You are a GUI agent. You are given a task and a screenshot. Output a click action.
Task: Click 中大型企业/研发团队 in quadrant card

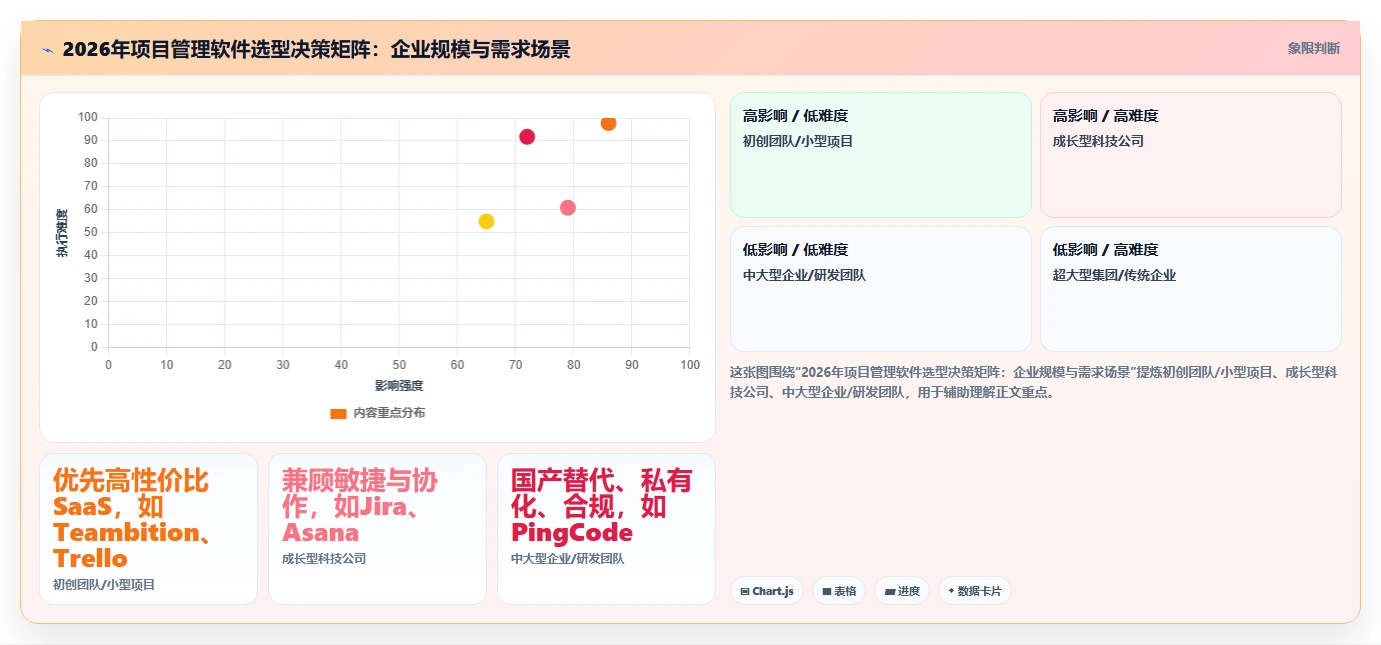(x=804, y=275)
